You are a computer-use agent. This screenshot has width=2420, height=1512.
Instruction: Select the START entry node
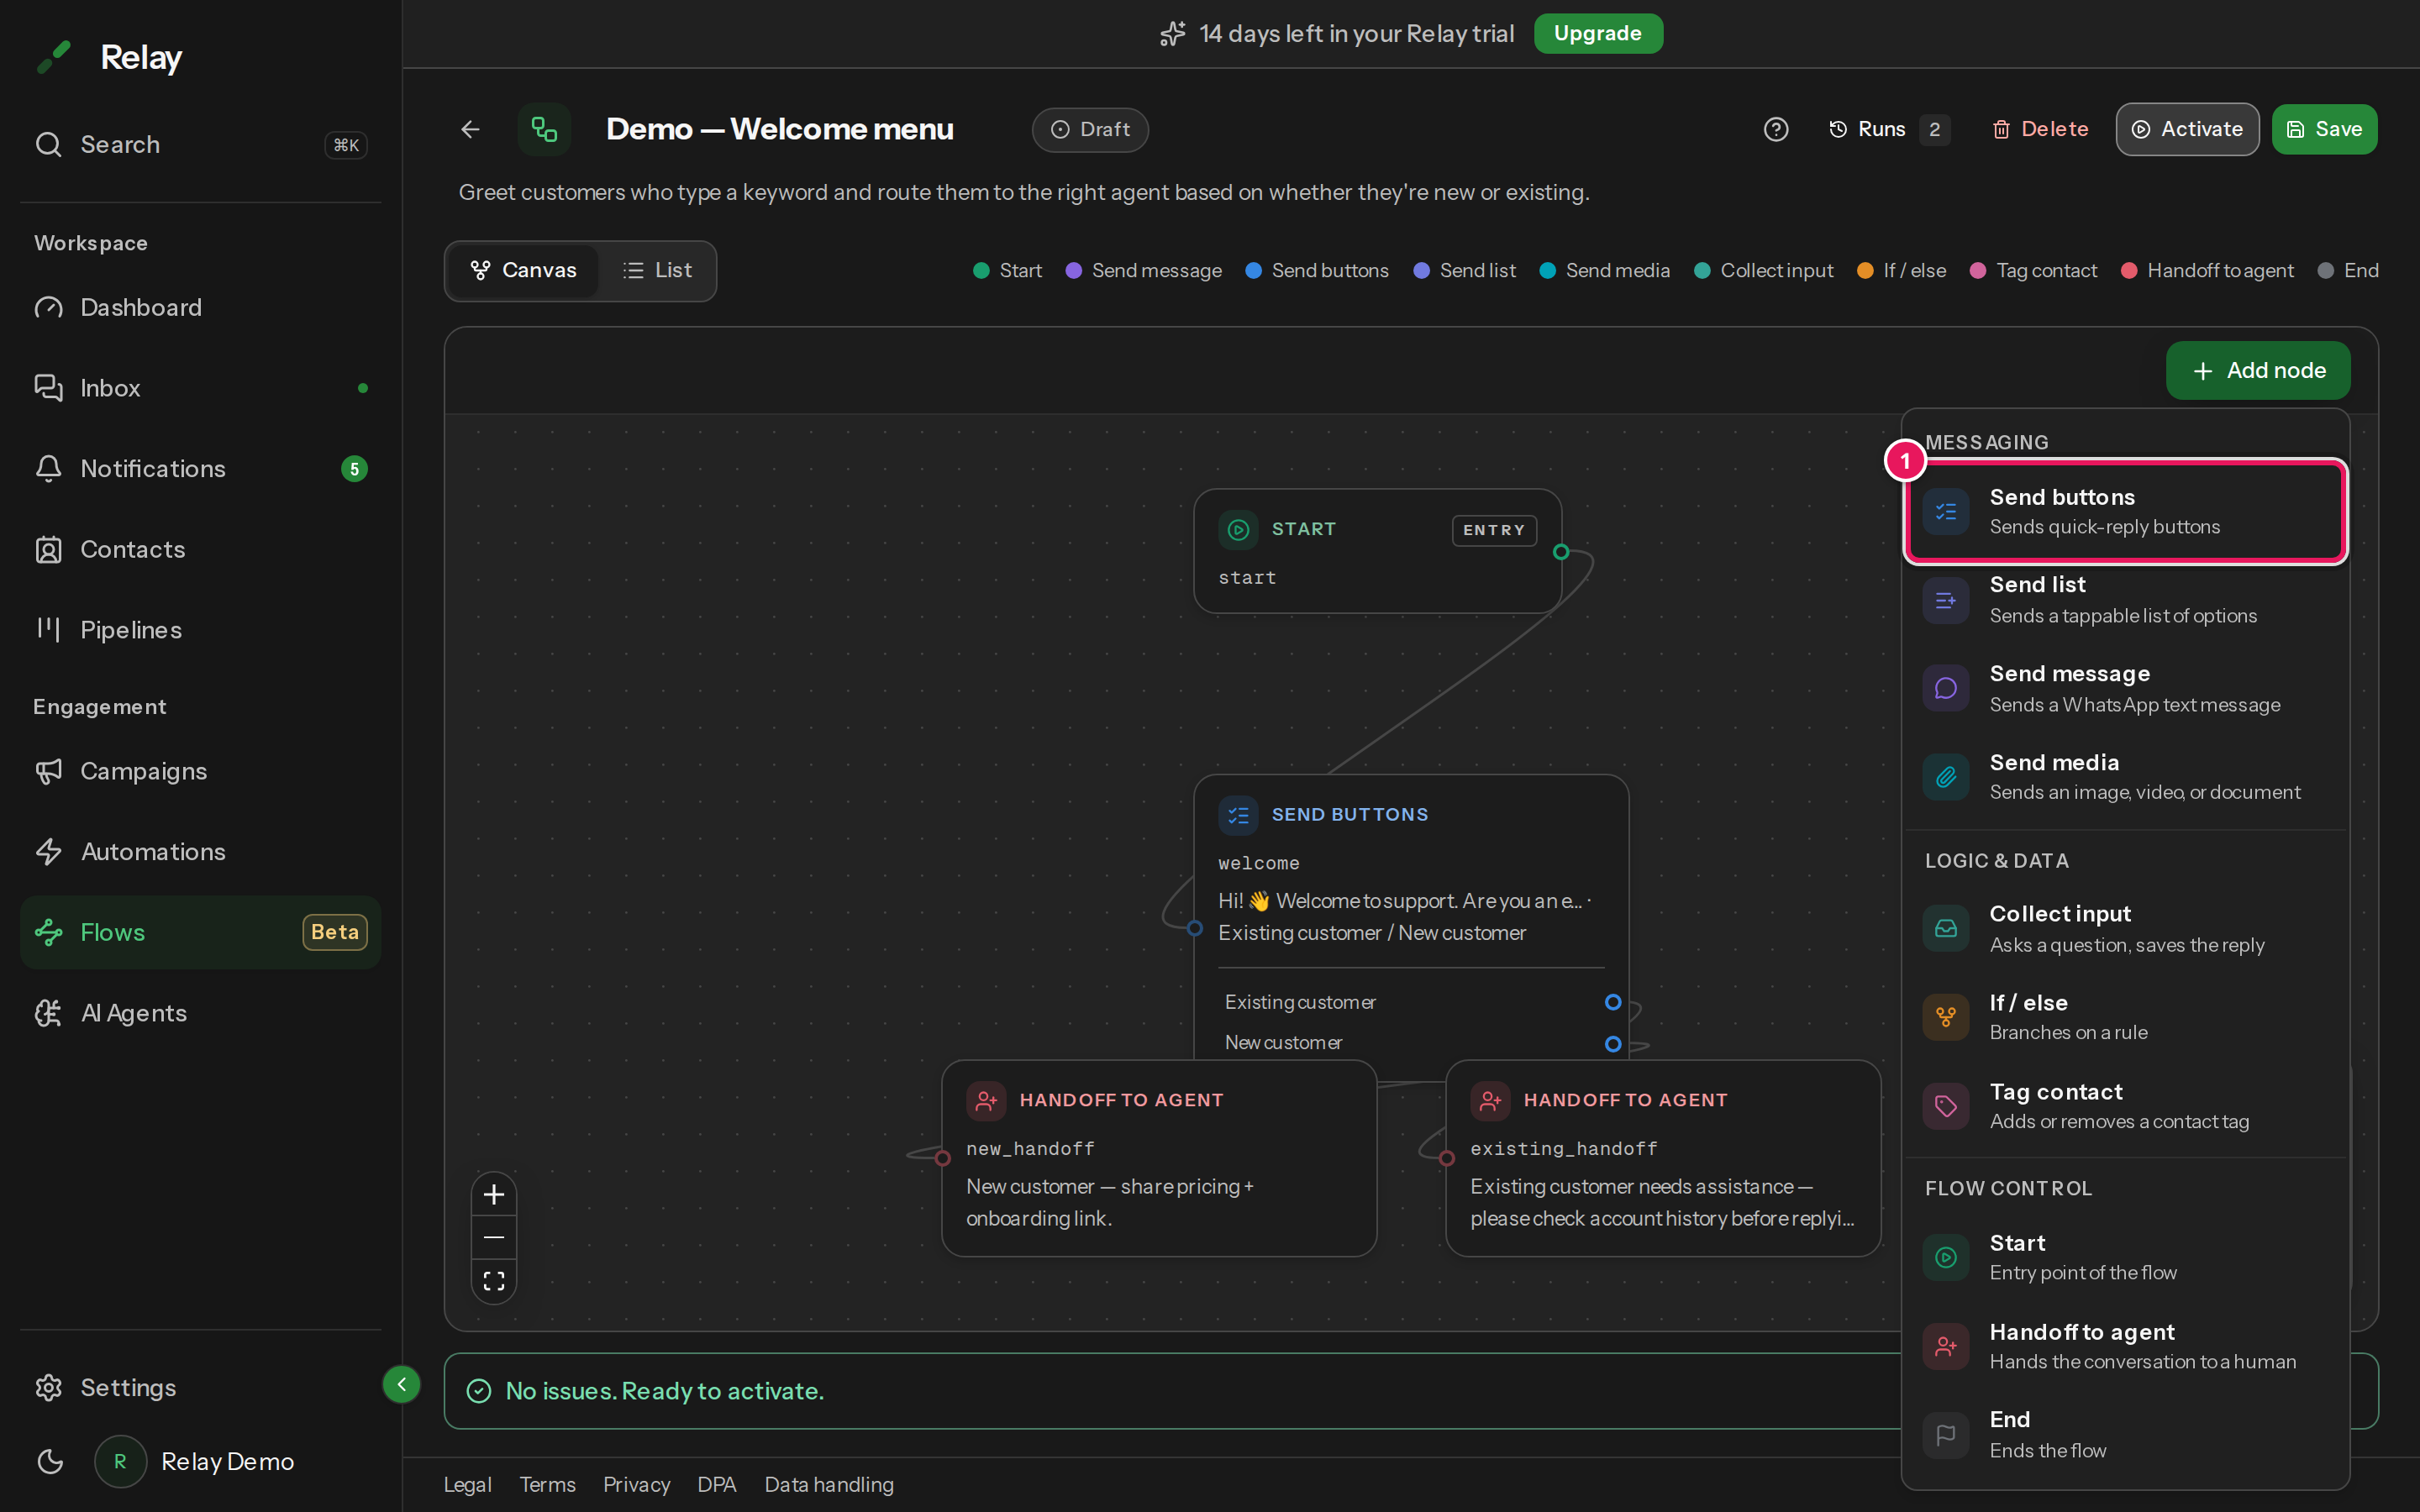click(1377, 551)
